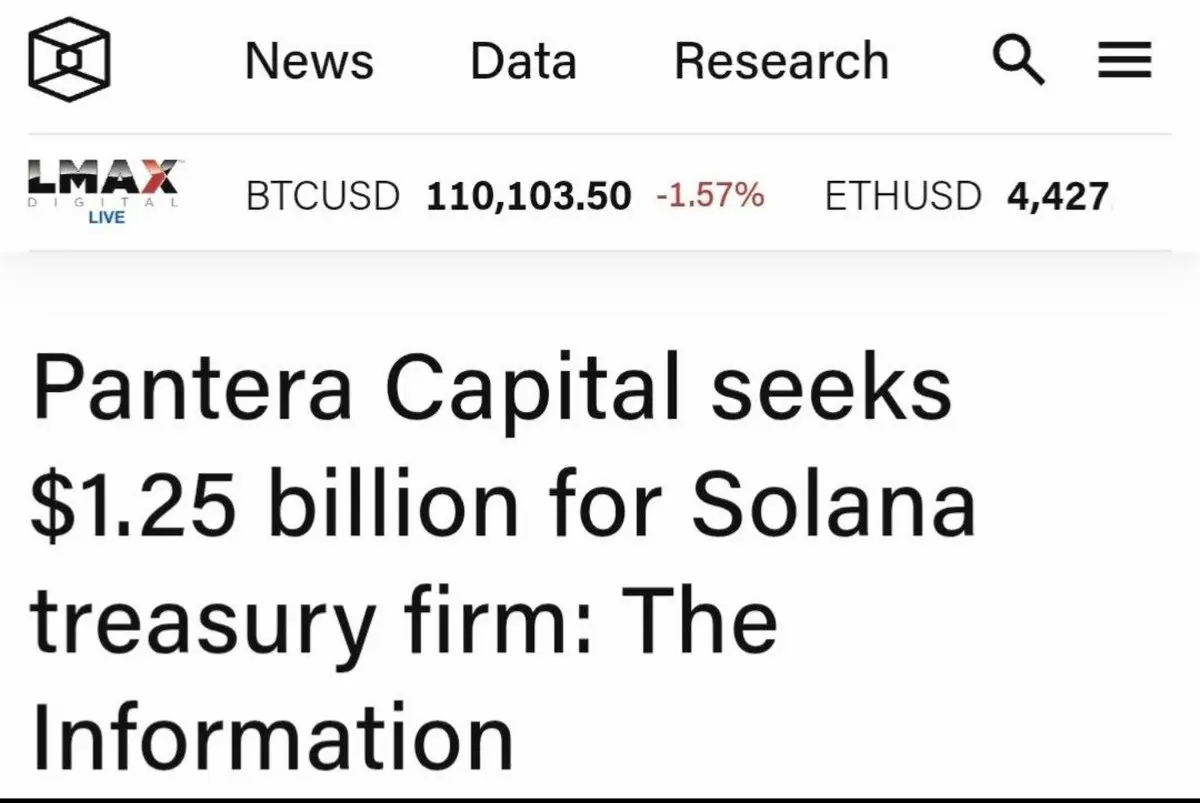Open the Research menu item
The image size is (1200, 803).
[x=781, y=61]
